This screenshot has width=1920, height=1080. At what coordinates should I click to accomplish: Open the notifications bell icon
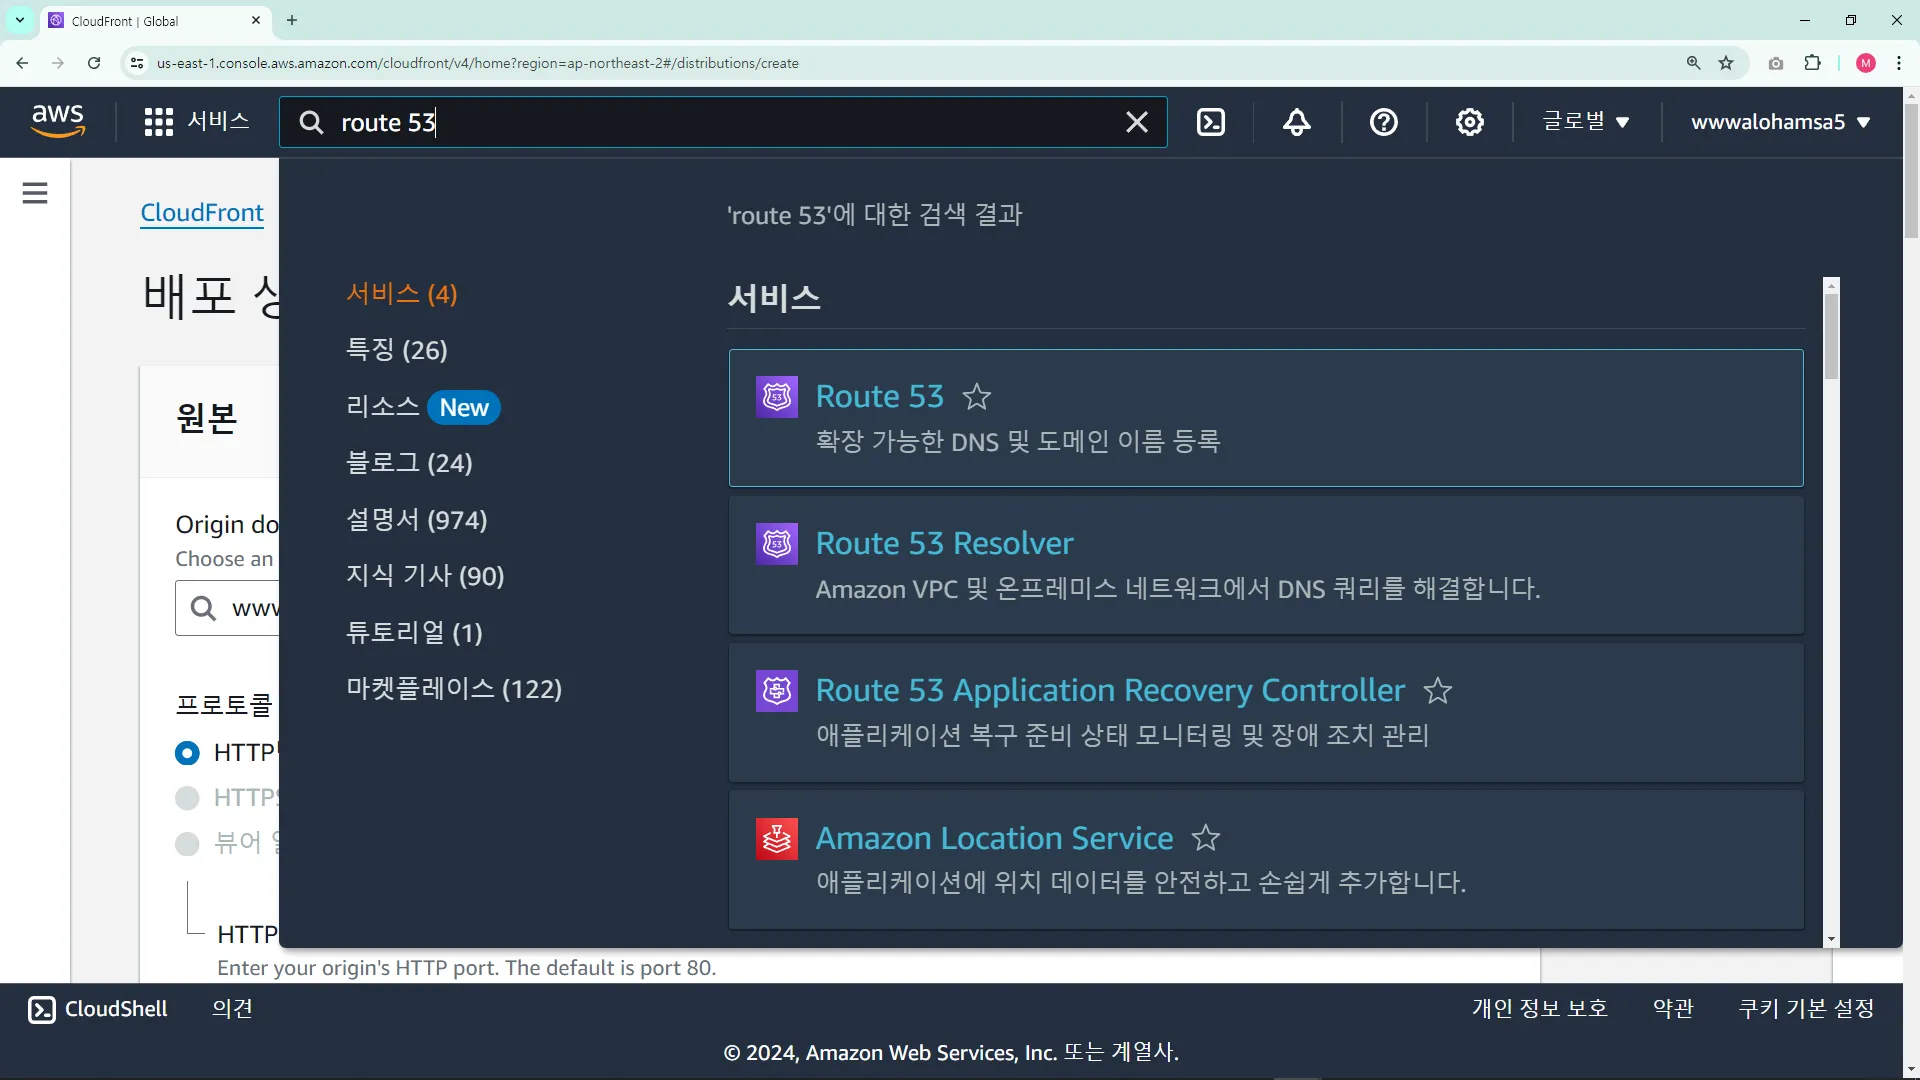click(x=1297, y=122)
